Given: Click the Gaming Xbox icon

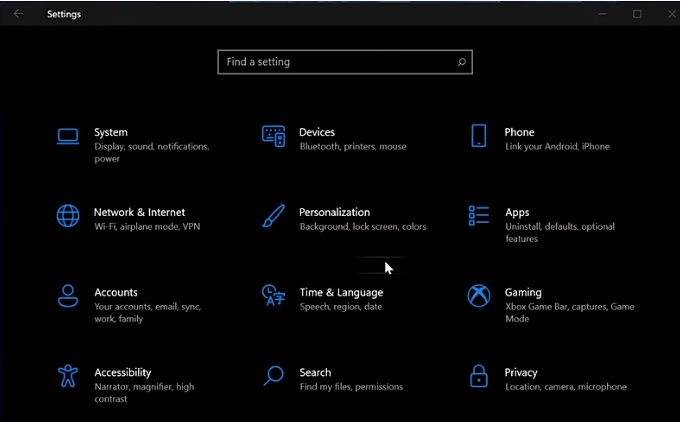Looking at the screenshot, I should [478, 296].
